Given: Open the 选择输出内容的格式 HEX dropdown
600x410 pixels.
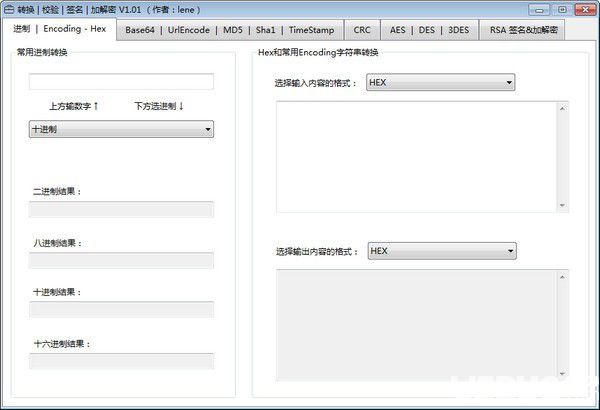Looking at the screenshot, I should pyautogui.click(x=442, y=251).
